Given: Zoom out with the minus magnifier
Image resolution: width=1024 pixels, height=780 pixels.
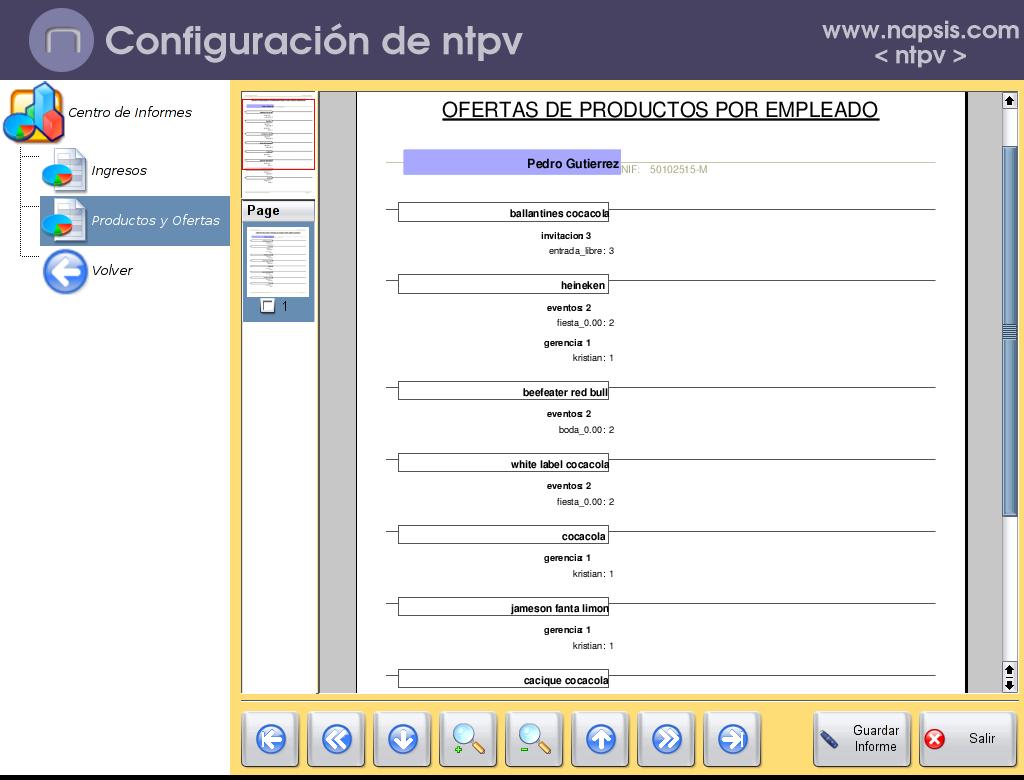Looking at the screenshot, I should (x=534, y=739).
